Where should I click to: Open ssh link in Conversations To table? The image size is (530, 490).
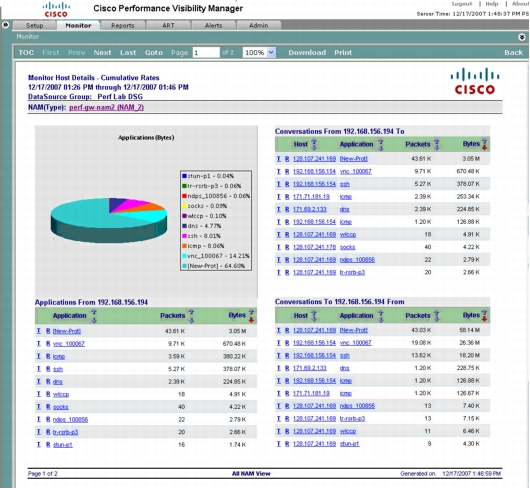click(344, 356)
